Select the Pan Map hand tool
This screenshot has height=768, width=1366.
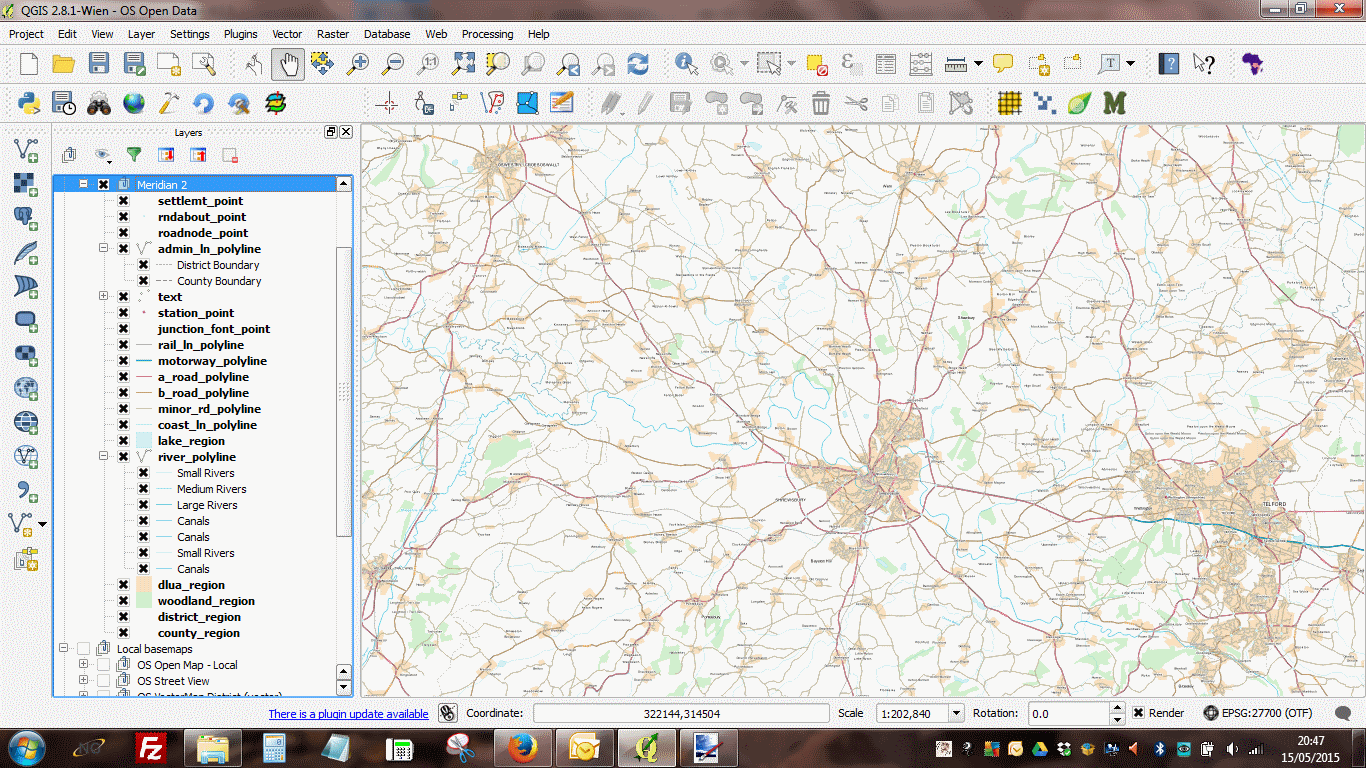pos(288,64)
